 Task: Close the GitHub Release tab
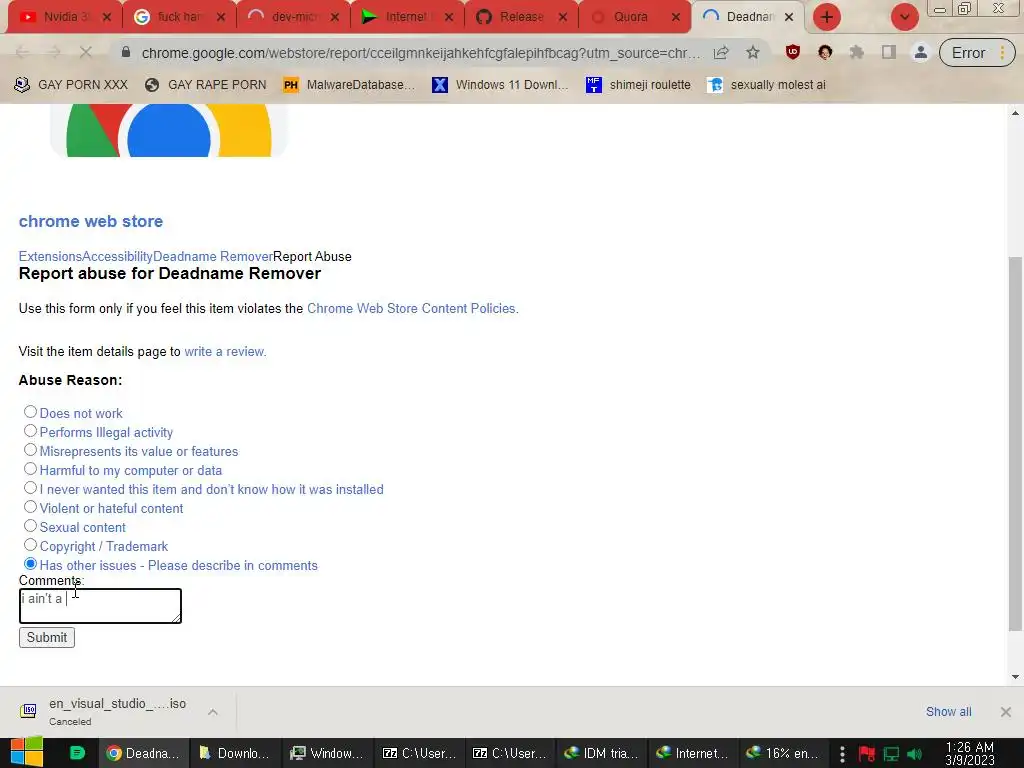[x=563, y=17]
